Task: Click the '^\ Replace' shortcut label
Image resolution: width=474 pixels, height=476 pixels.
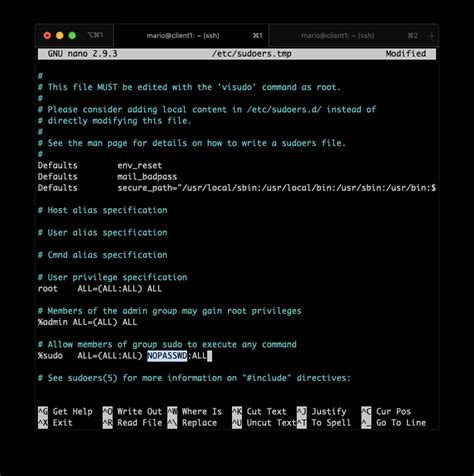Action: click(192, 423)
